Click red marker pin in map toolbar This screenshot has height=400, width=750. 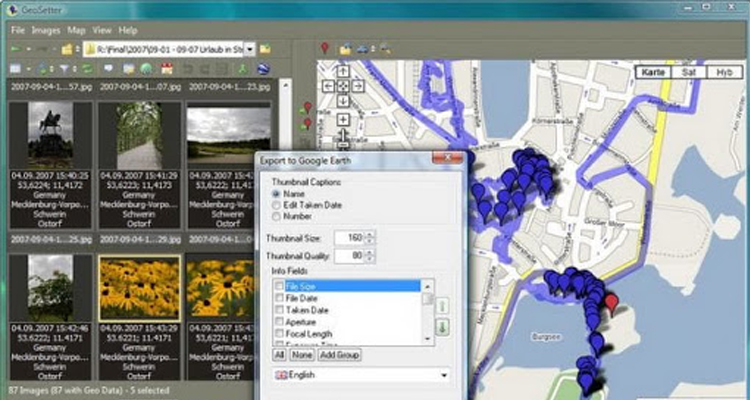coord(325,48)
